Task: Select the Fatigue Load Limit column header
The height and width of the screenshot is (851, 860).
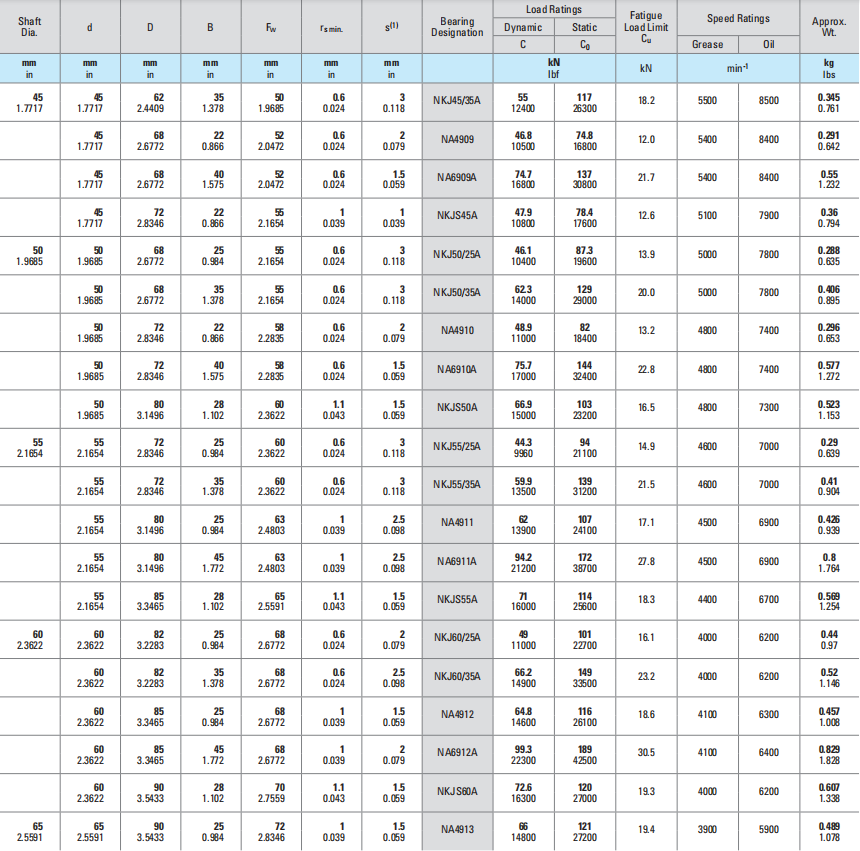Action: pyautogui.click(x=646, y=27)
